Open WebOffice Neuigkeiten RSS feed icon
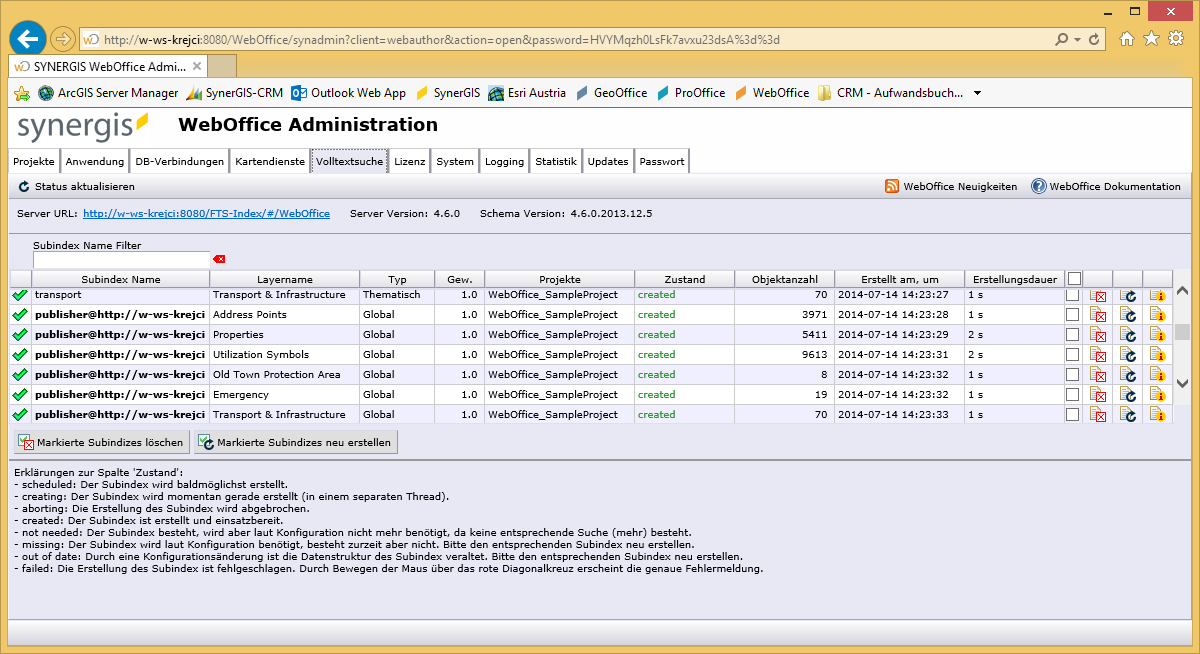Viewport: 1200px width, 654px height. [x=890, y=185]
